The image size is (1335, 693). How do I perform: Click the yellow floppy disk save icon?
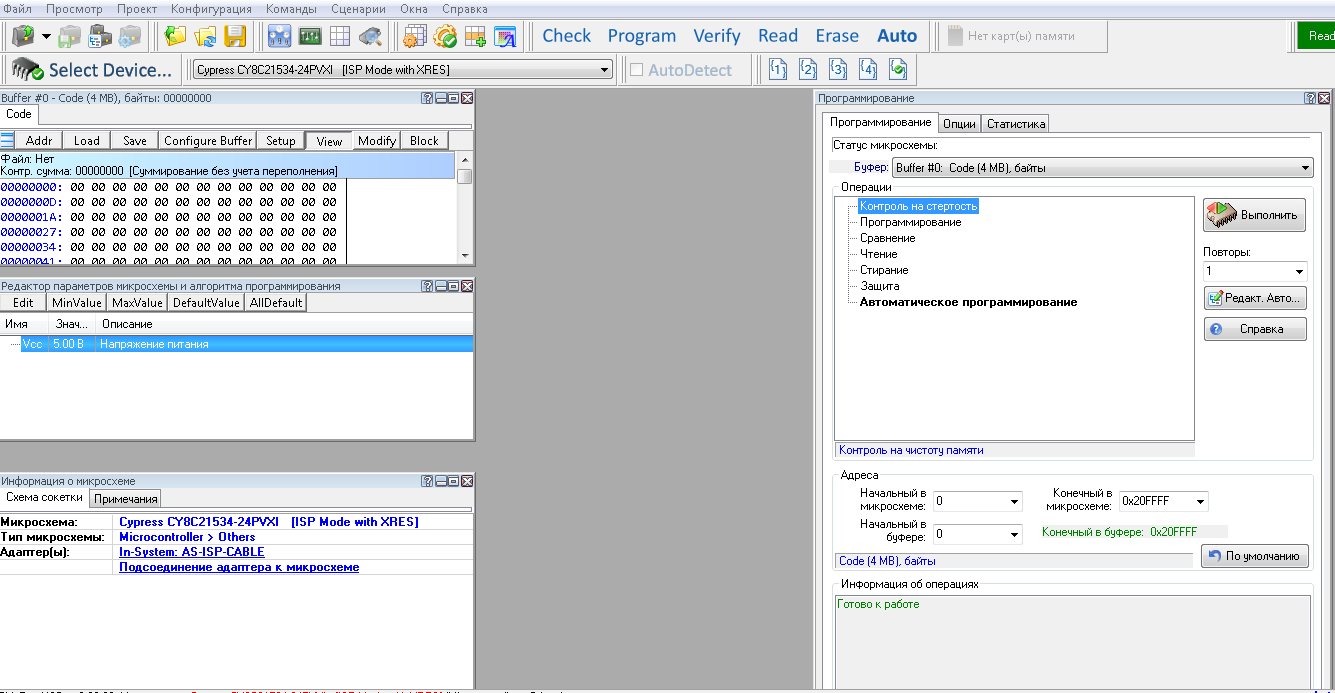point(235,37)
